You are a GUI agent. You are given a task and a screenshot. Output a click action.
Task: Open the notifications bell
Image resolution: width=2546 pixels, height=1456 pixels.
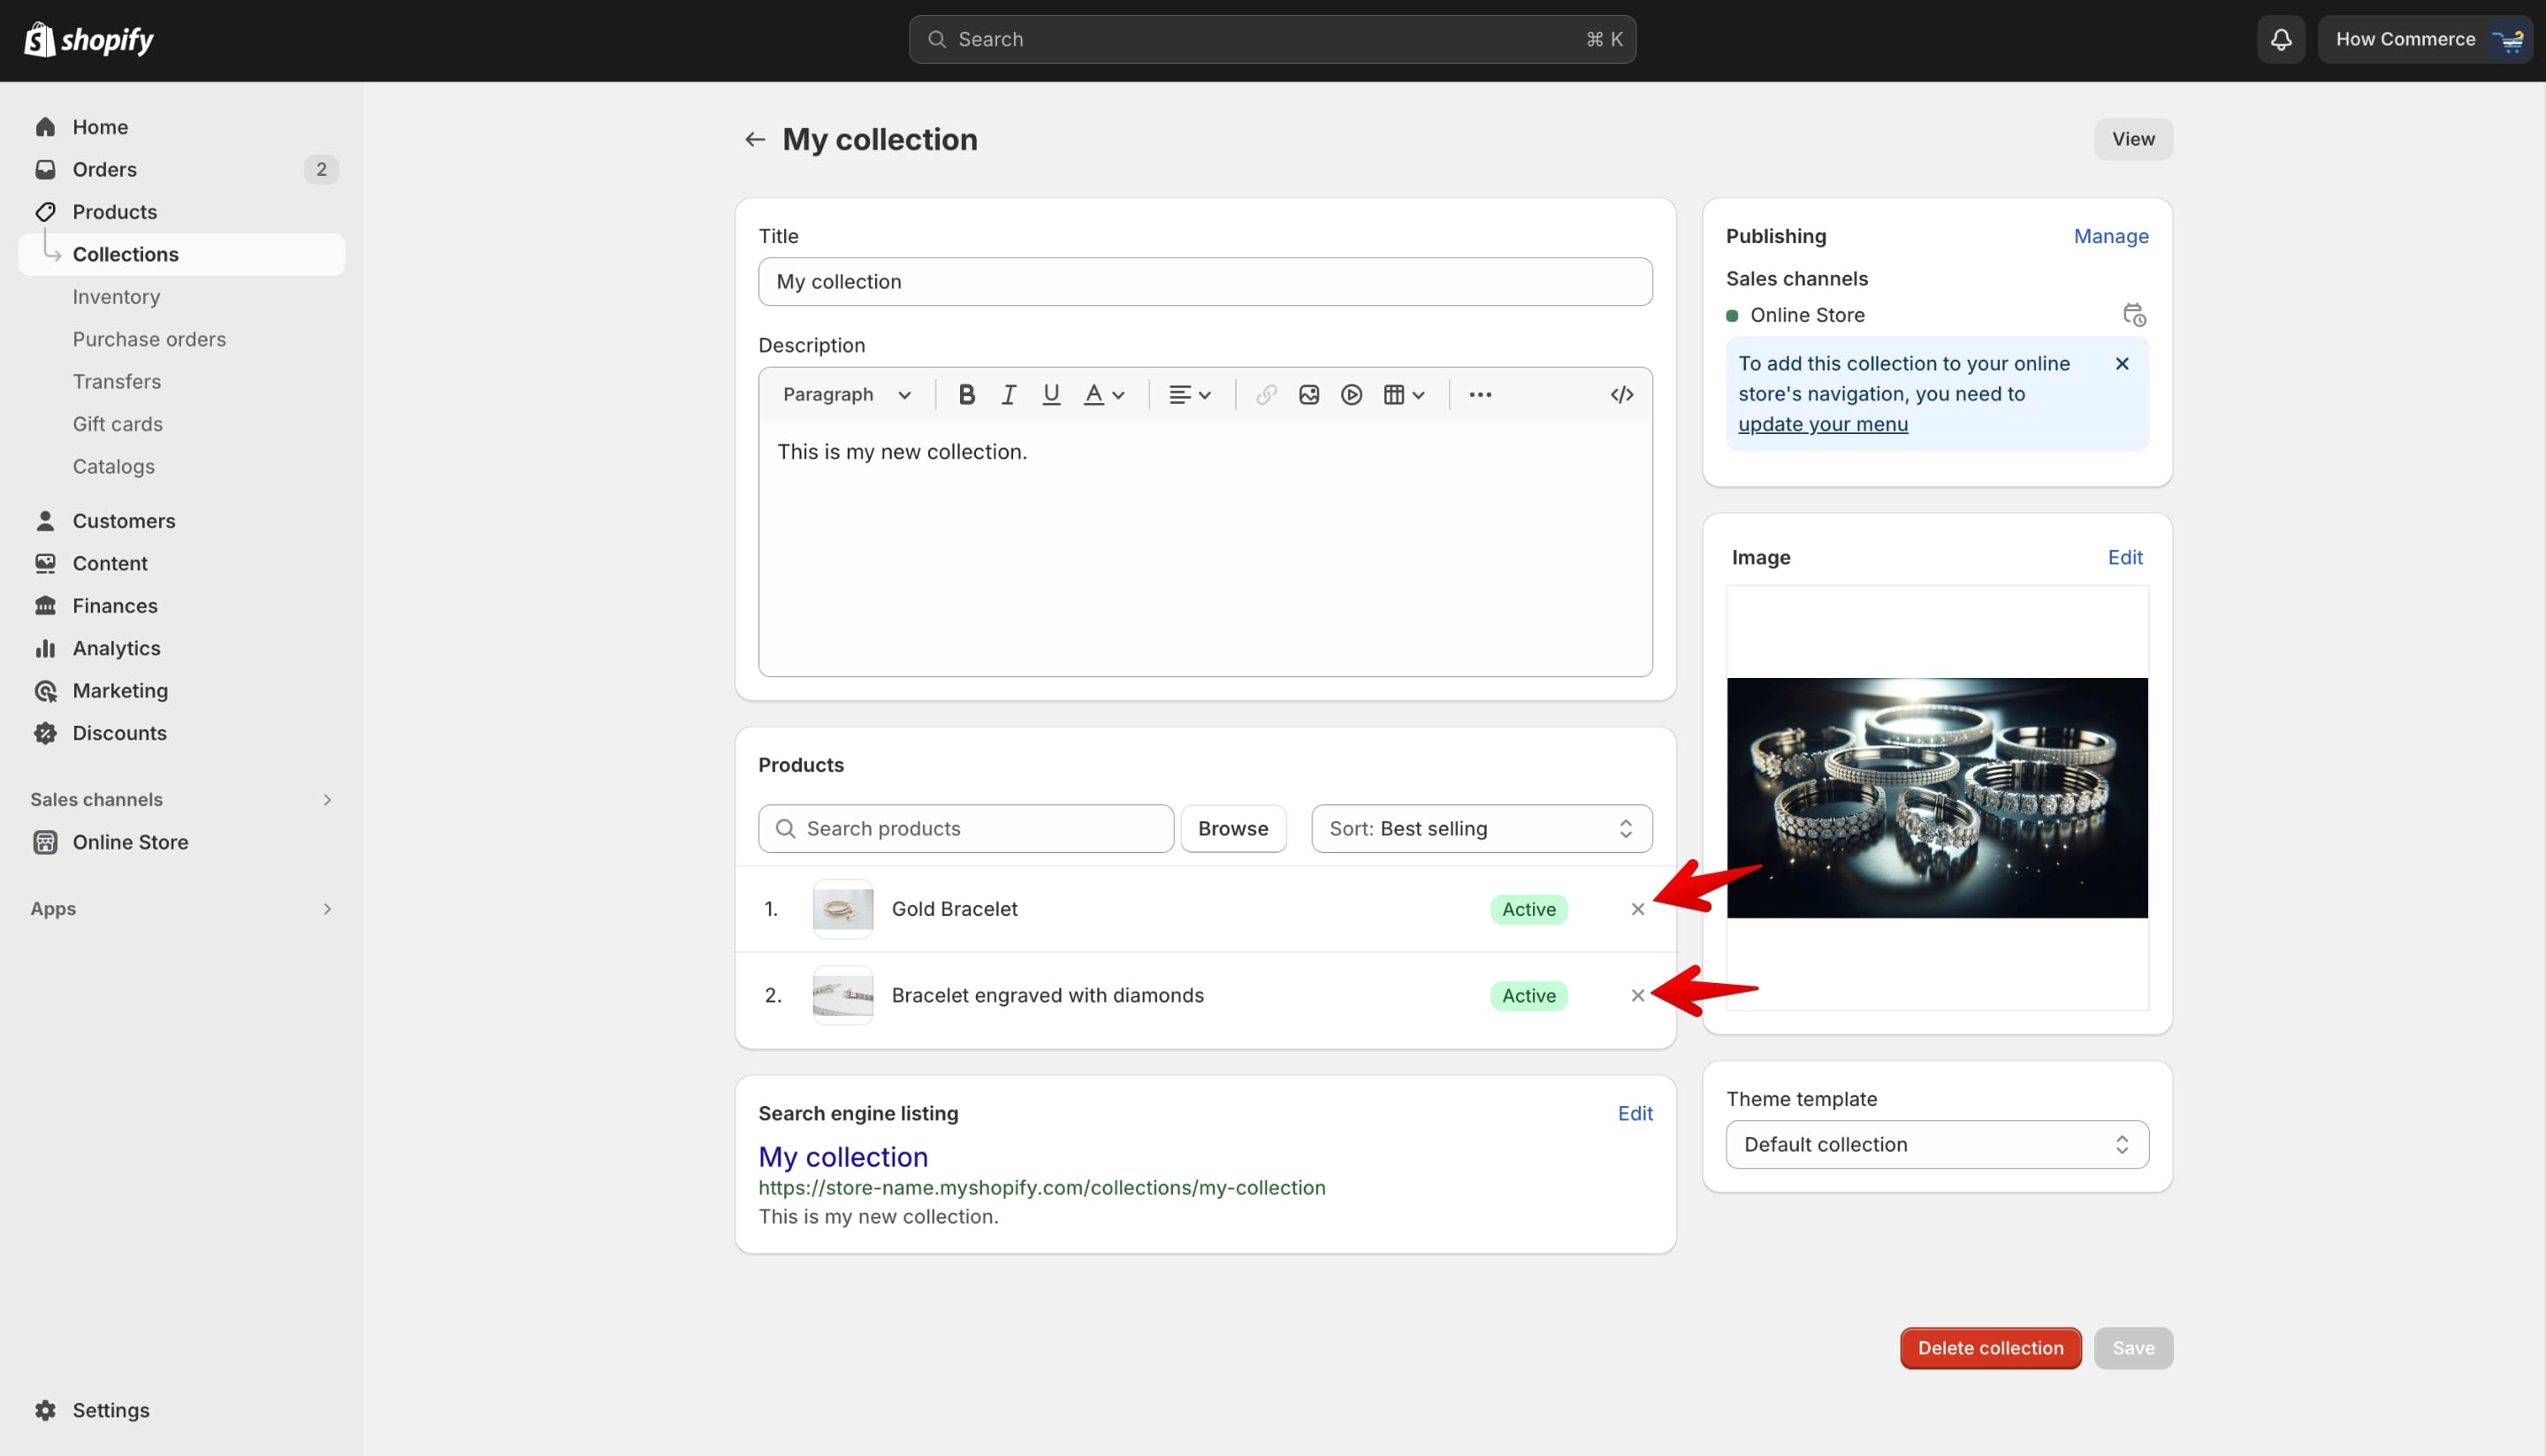pyautogui.click(x=2280, y=40)
